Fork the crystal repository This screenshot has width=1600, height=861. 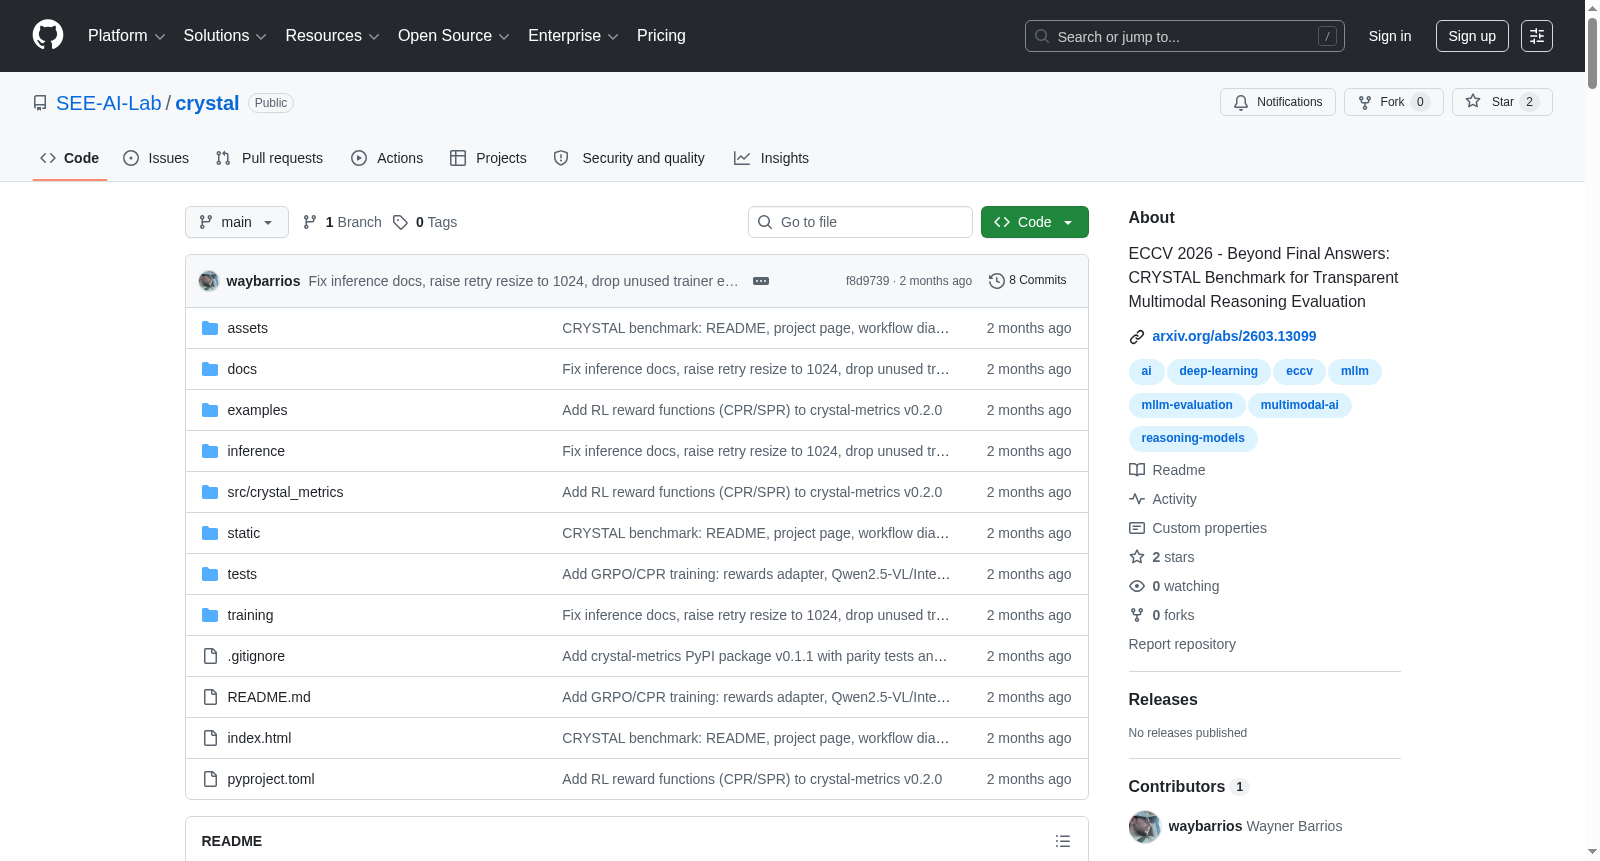(x=1394, y=102)
